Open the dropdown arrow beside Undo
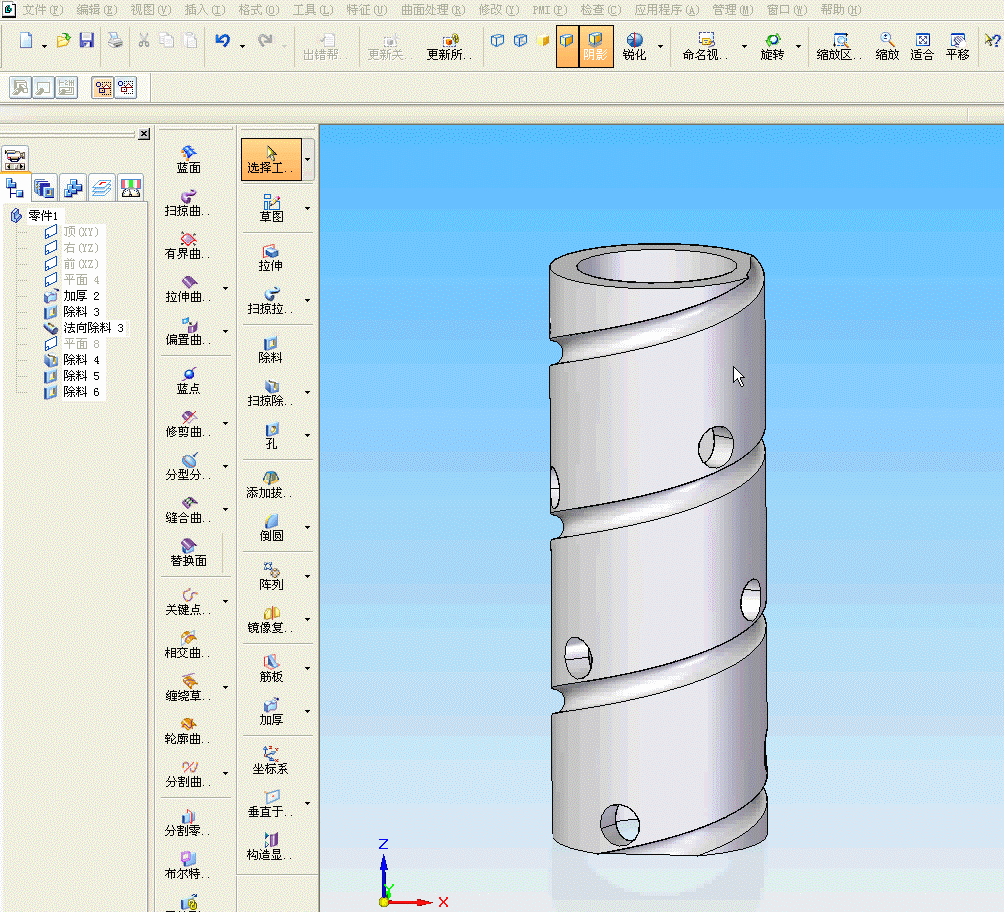1004x912 pixels. click(x=242, y=46)
